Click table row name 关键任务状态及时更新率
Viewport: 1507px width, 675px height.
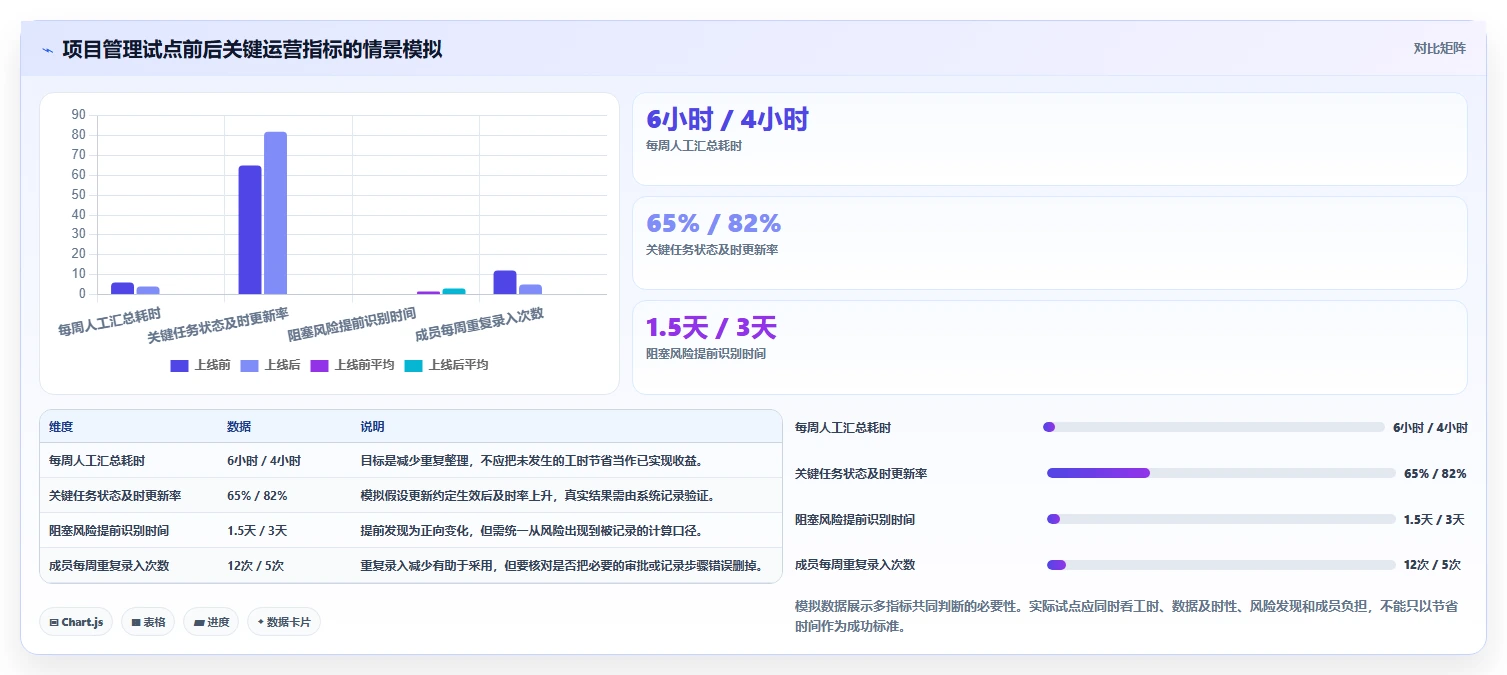(x=115, y=496)
